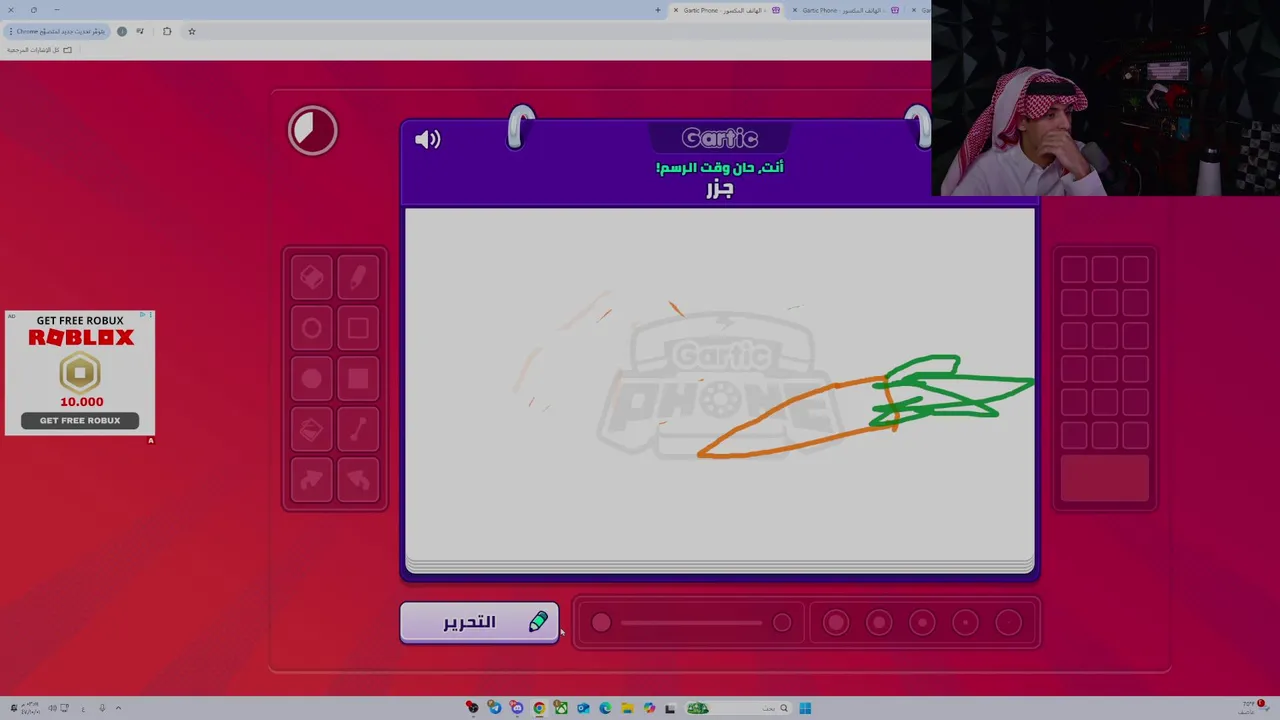Click the Chrome update chip
Screen dimensions: 1280x720
point(57,31)
